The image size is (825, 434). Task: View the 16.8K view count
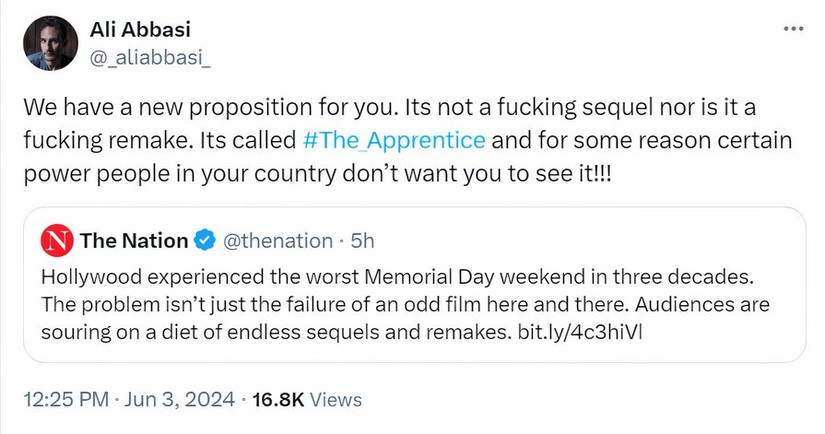(x=278, y=399)
